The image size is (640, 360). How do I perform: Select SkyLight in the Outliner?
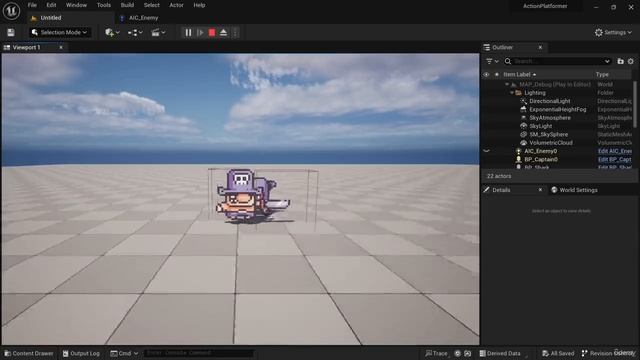[x=540, y=126]
